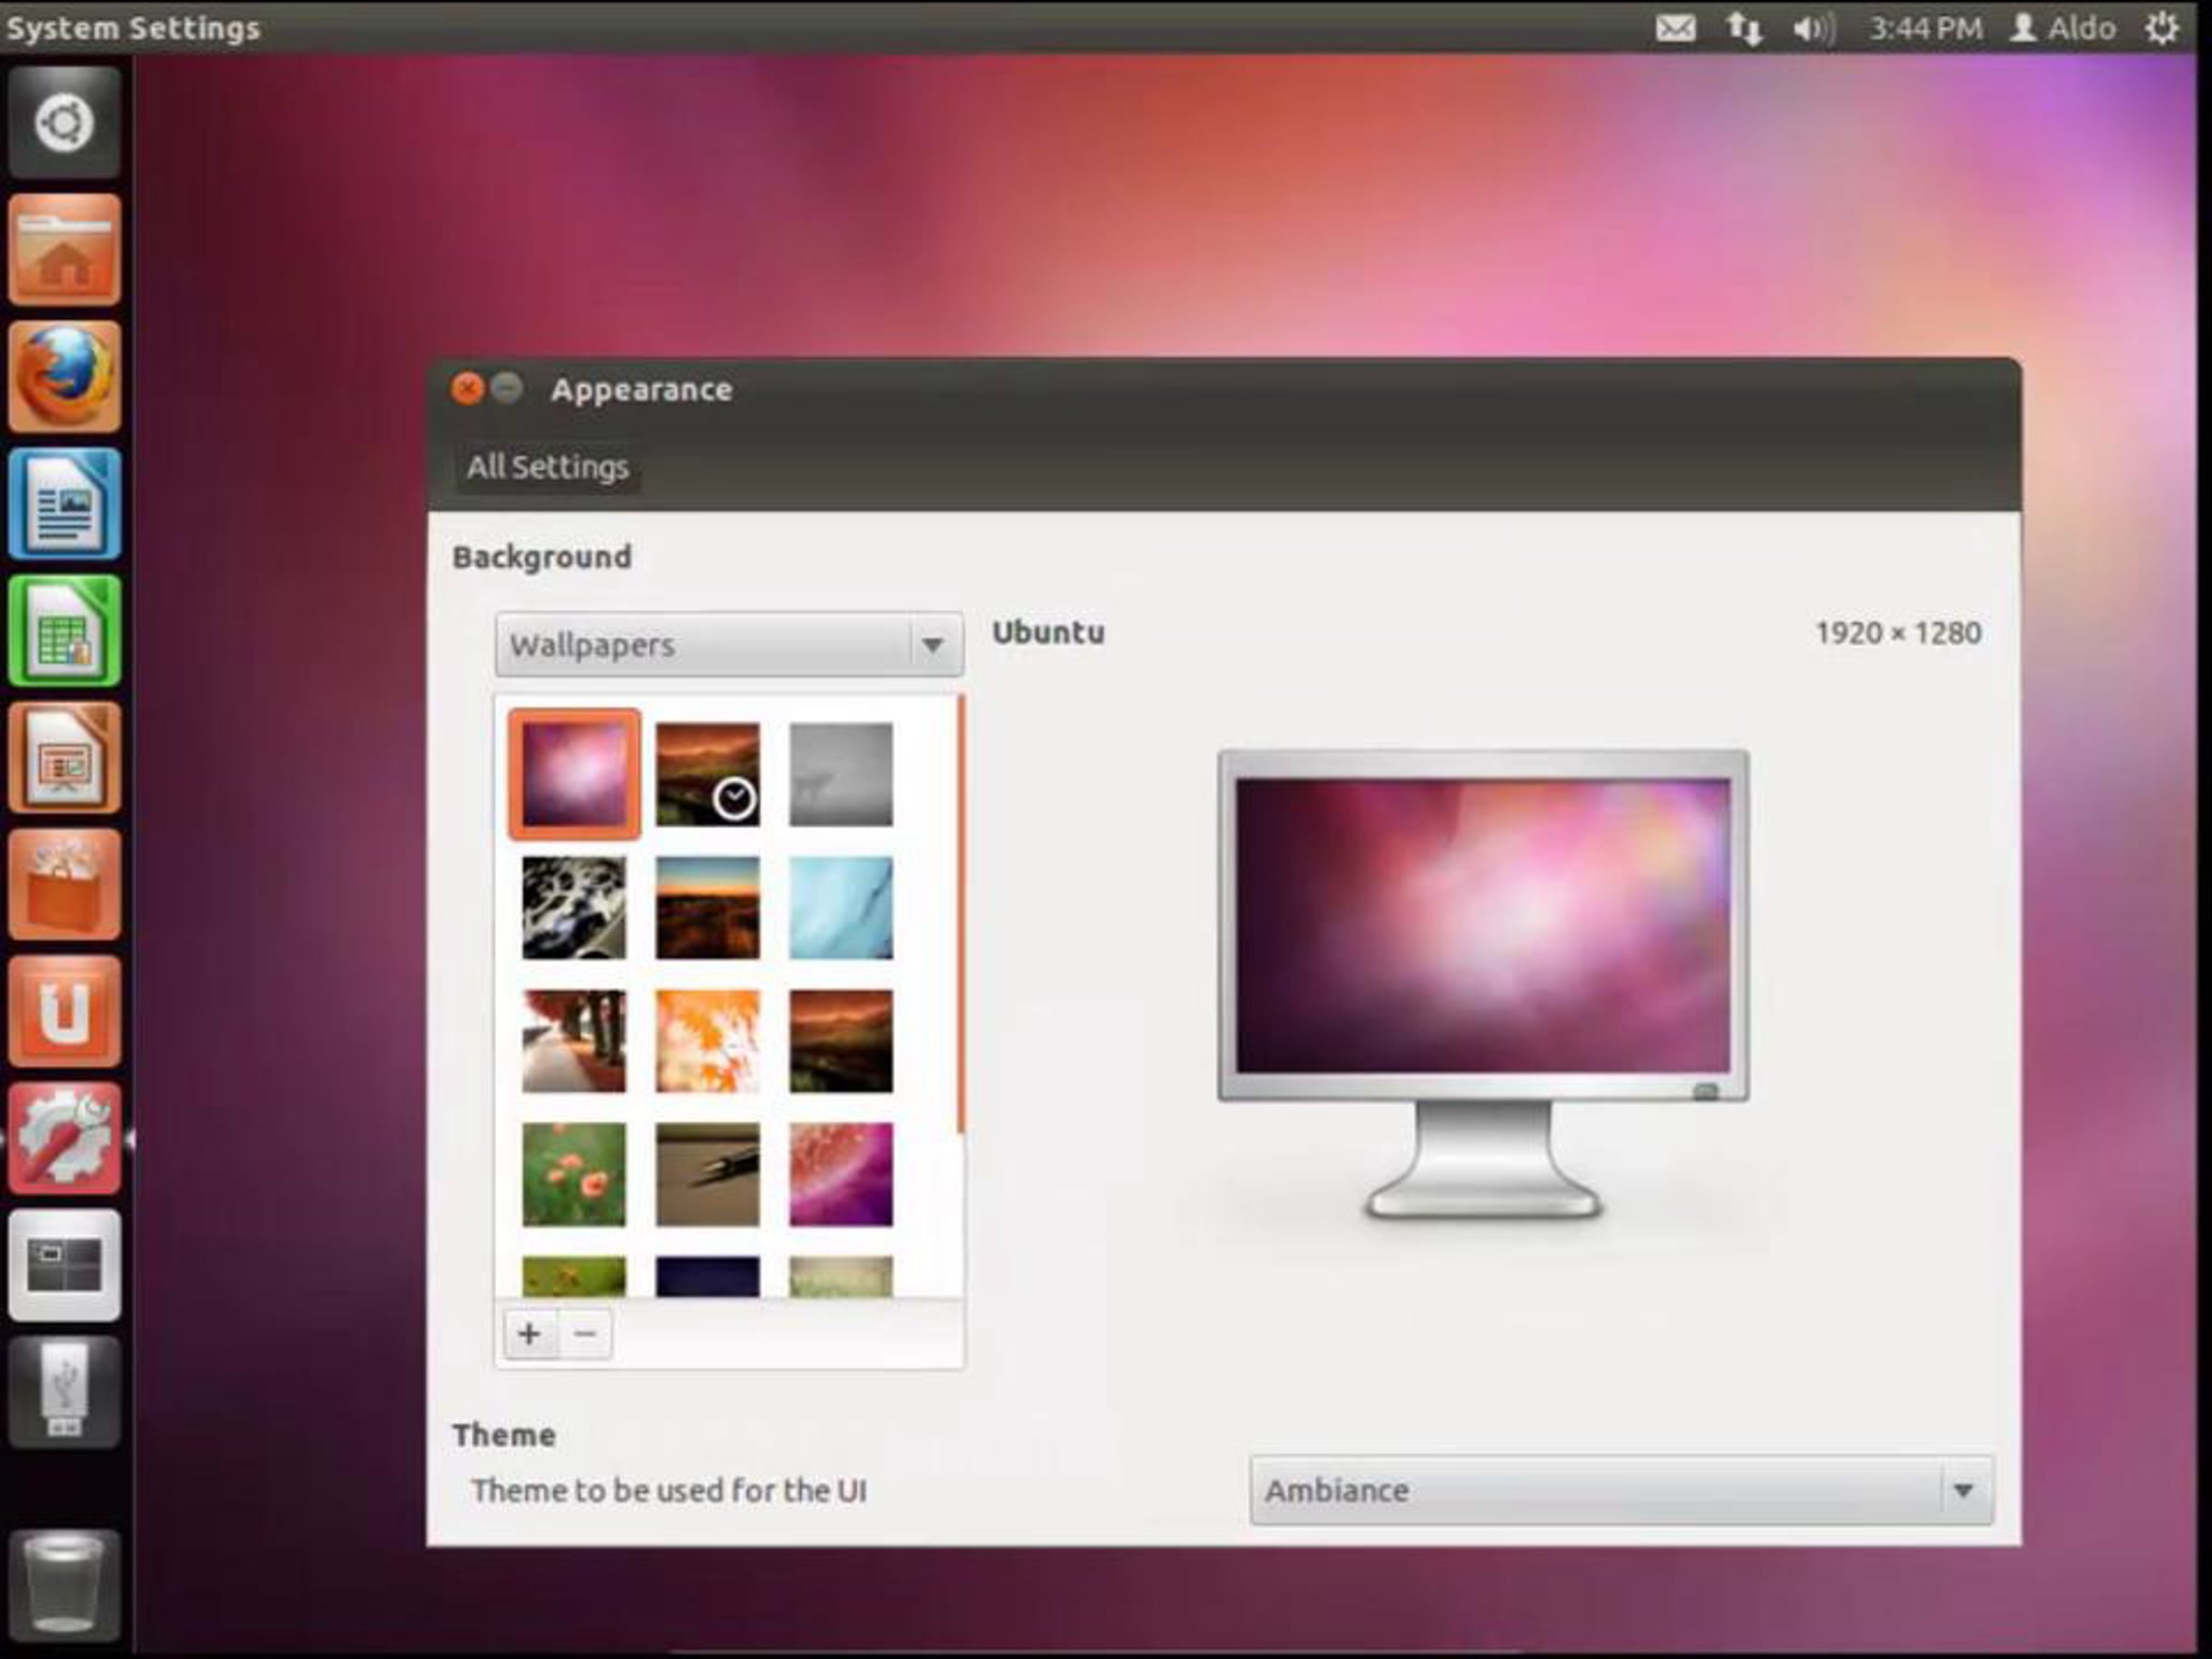Open the Trash in launcher

64,1585
